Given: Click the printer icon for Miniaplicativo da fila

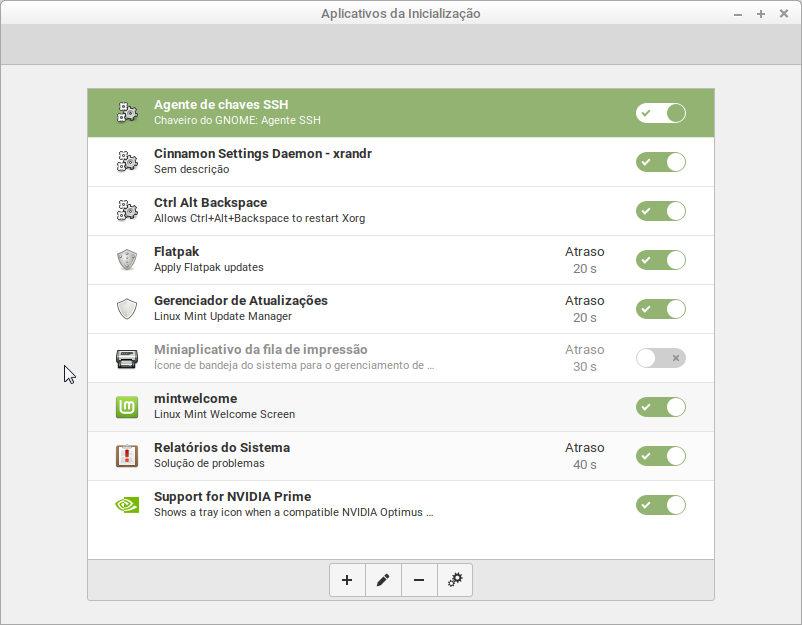Looking at the screenshot, I should click(x=127, y=358).
